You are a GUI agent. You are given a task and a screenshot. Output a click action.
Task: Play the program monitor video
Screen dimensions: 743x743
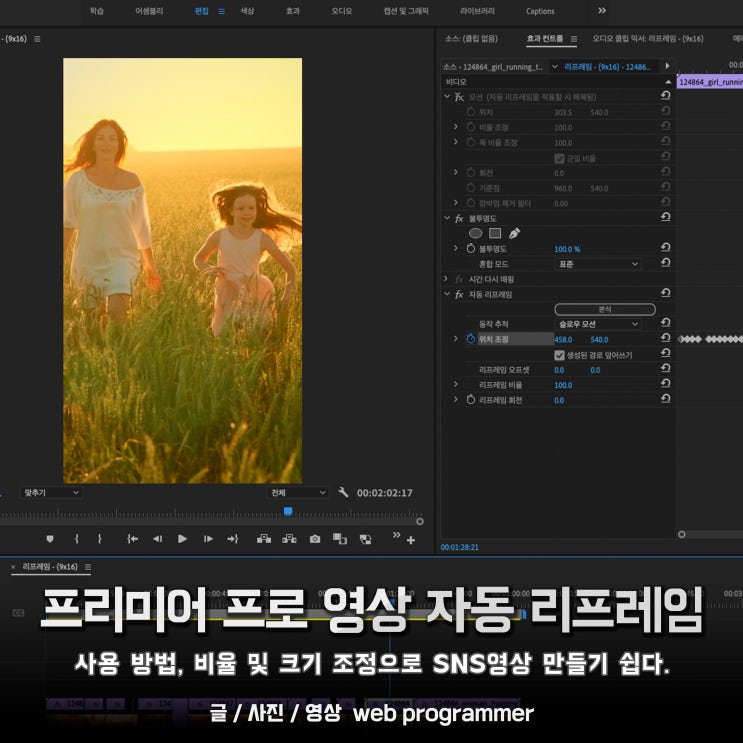click(x=182, y=539)
